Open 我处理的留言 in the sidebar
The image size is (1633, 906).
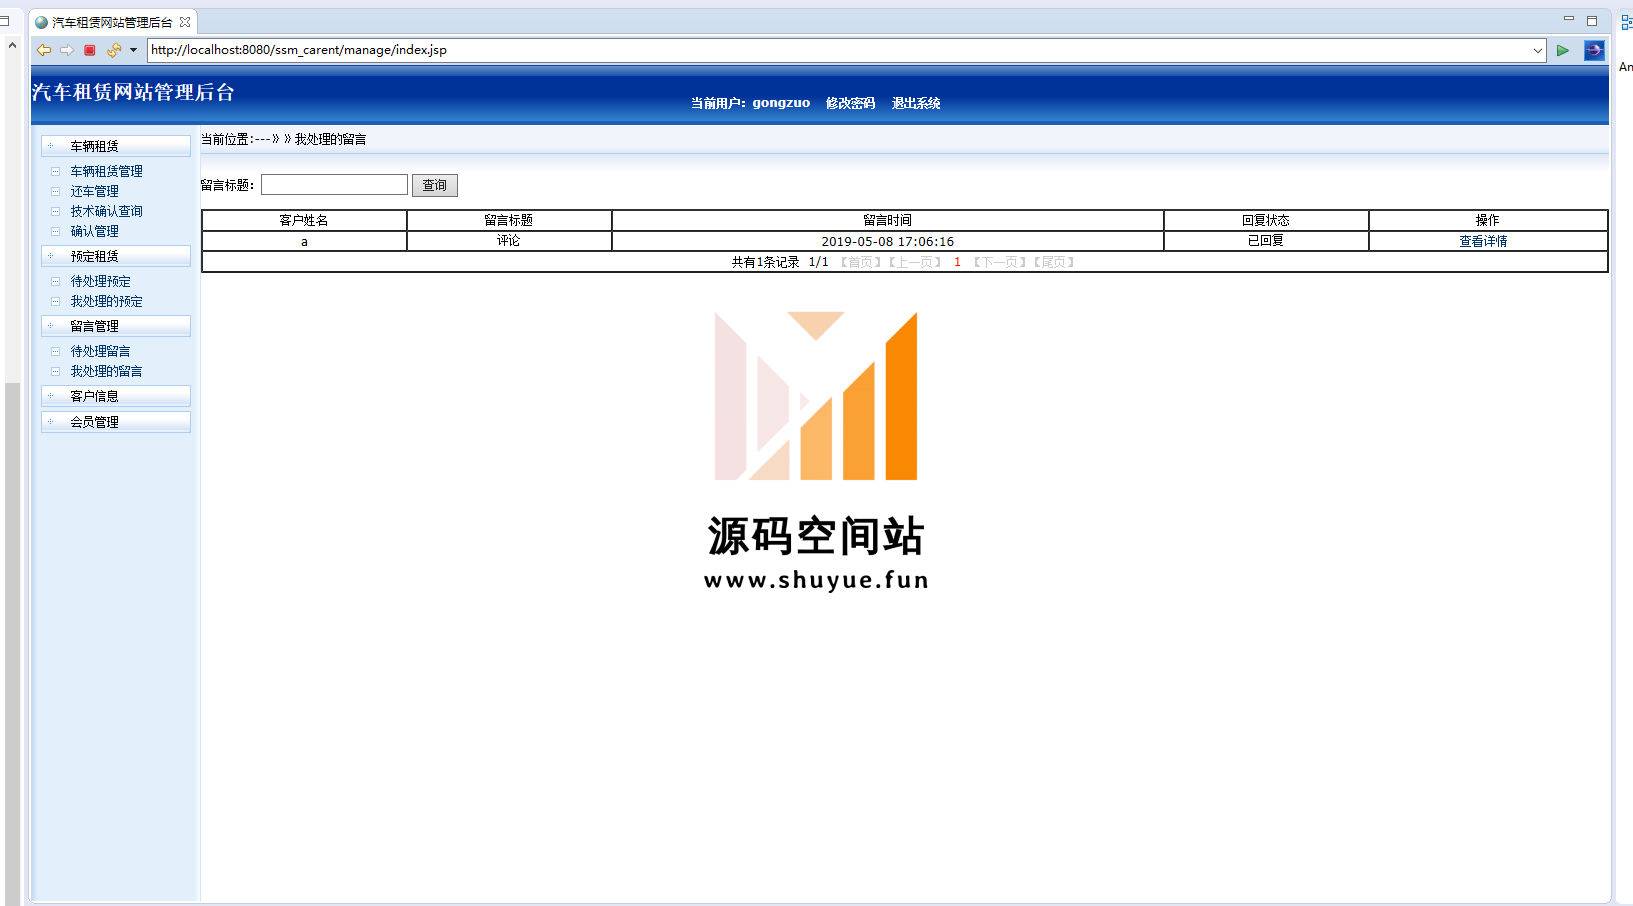point(106,371)
